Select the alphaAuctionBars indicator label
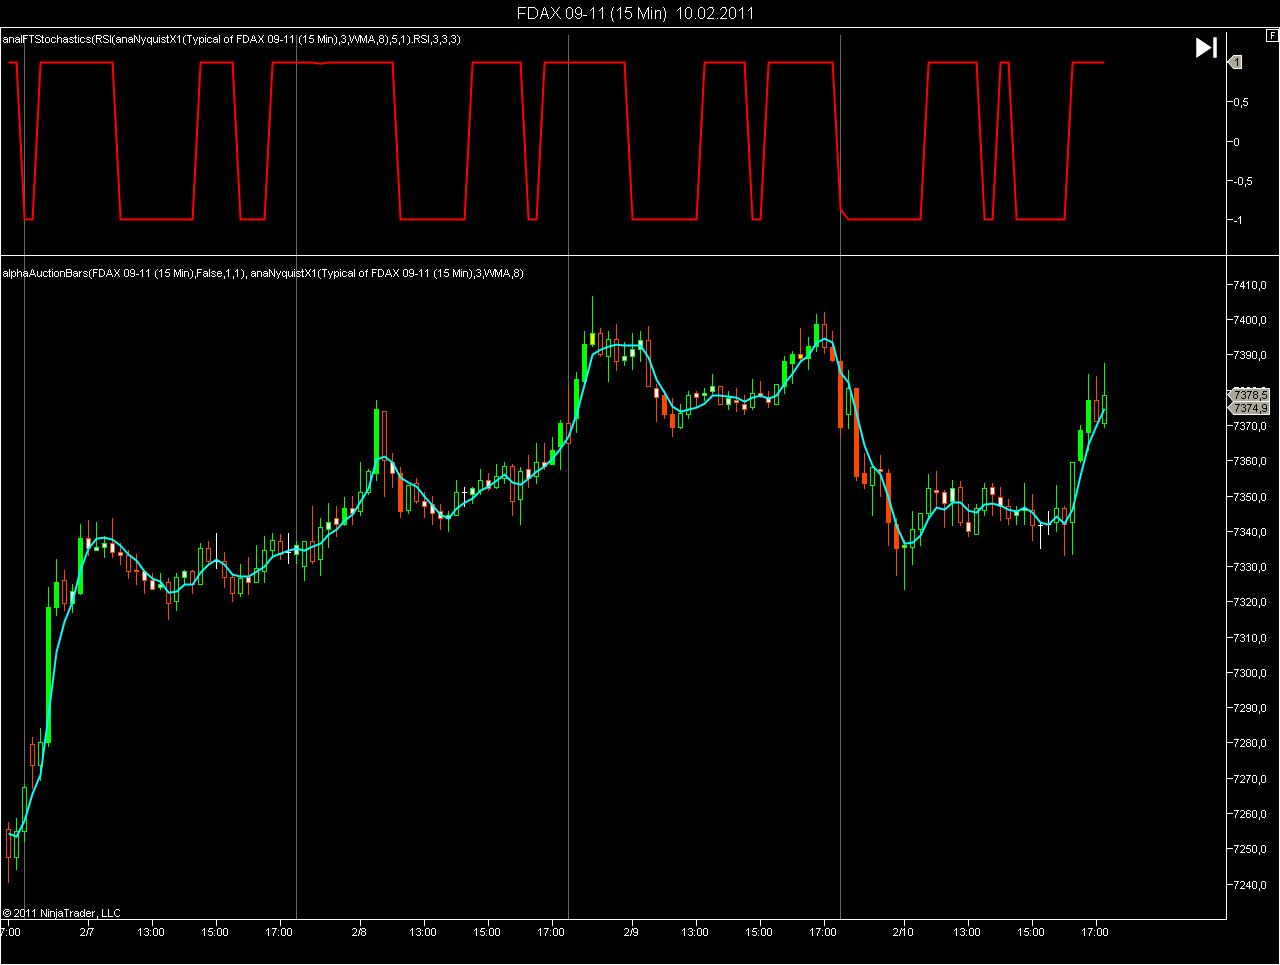Viewport: 1280px width, 965px height. 264,272
